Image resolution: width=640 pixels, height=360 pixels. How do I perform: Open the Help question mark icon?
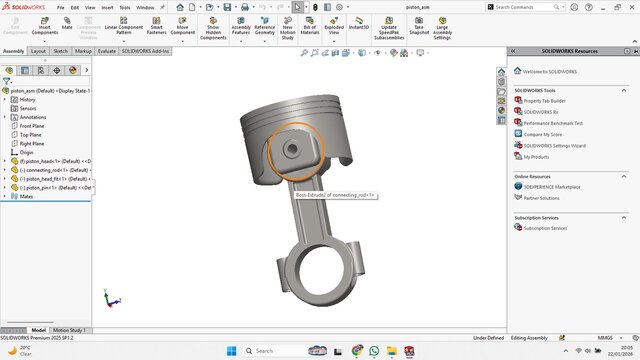tap(589, 7)
